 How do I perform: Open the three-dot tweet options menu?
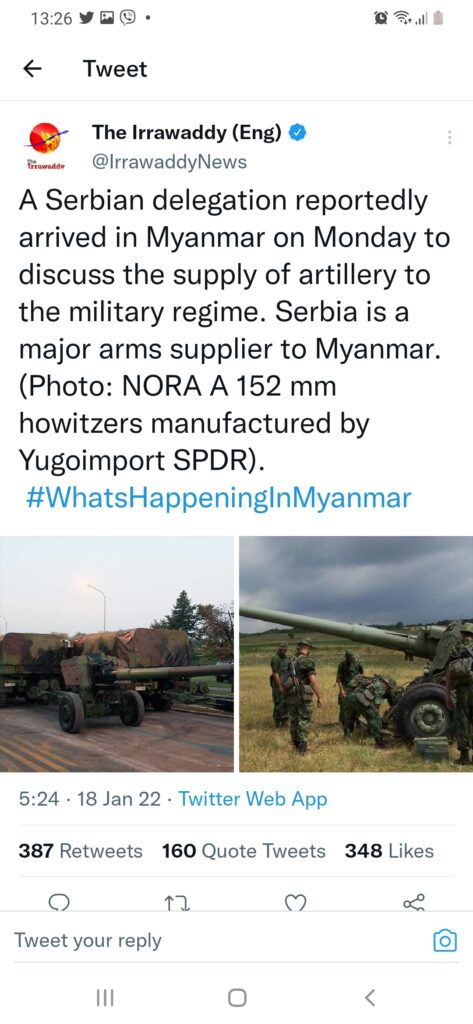(x=449, y=137)
